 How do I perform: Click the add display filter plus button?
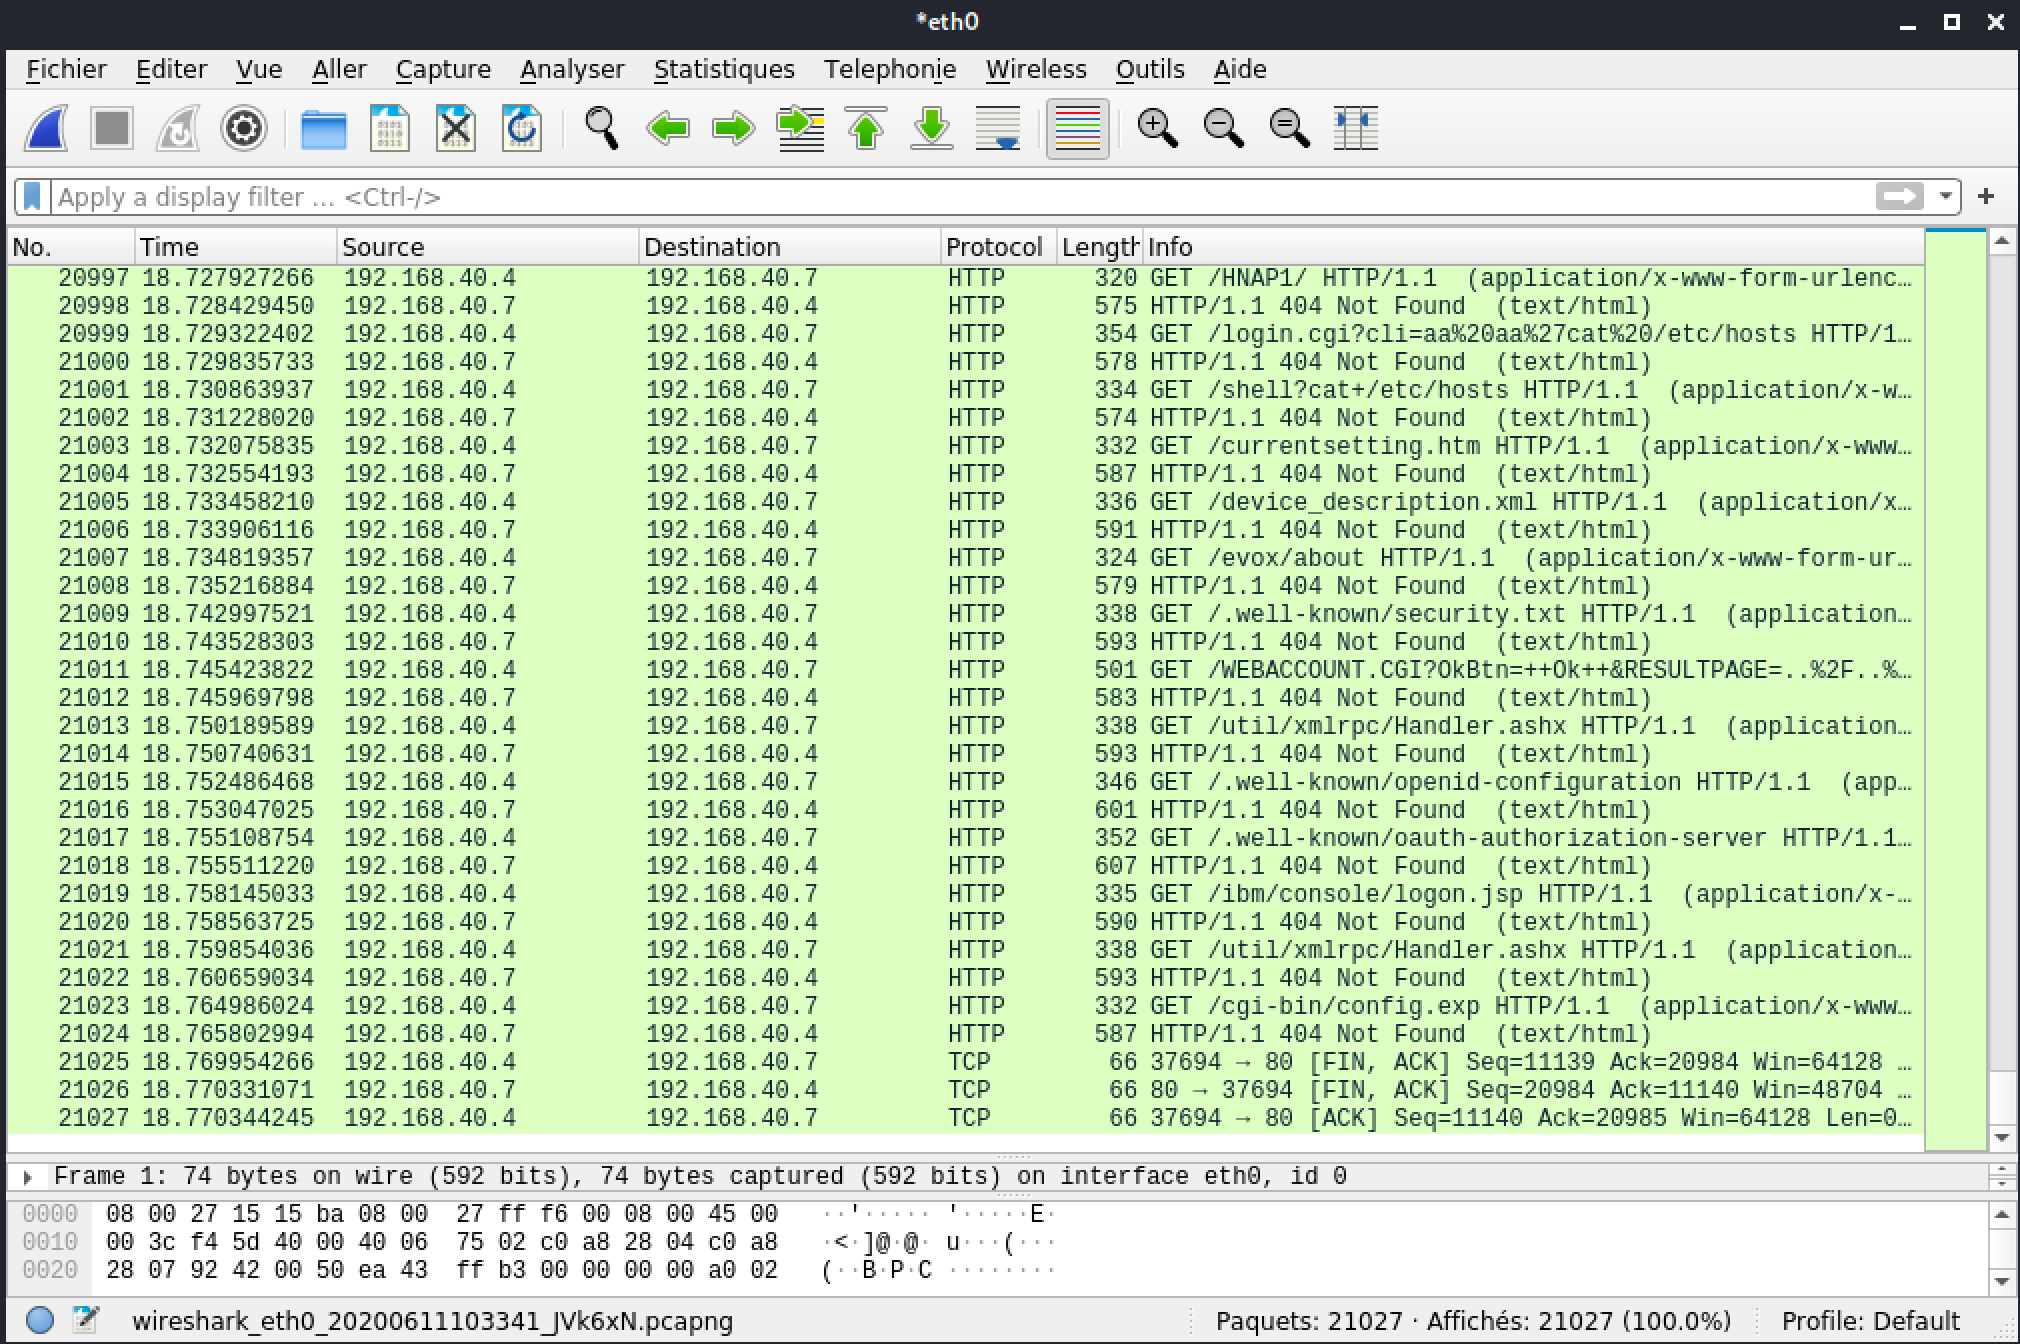pos(1989,196)
